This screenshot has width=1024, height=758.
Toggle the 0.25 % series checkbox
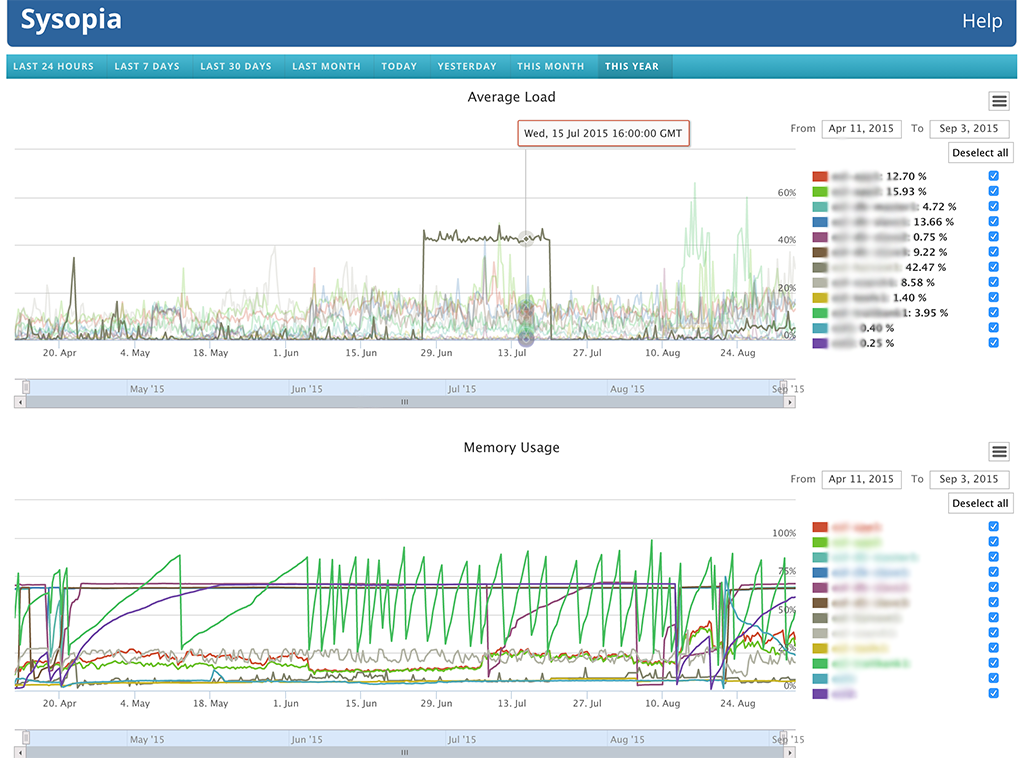pyautogui.click(x=993, y=343)
